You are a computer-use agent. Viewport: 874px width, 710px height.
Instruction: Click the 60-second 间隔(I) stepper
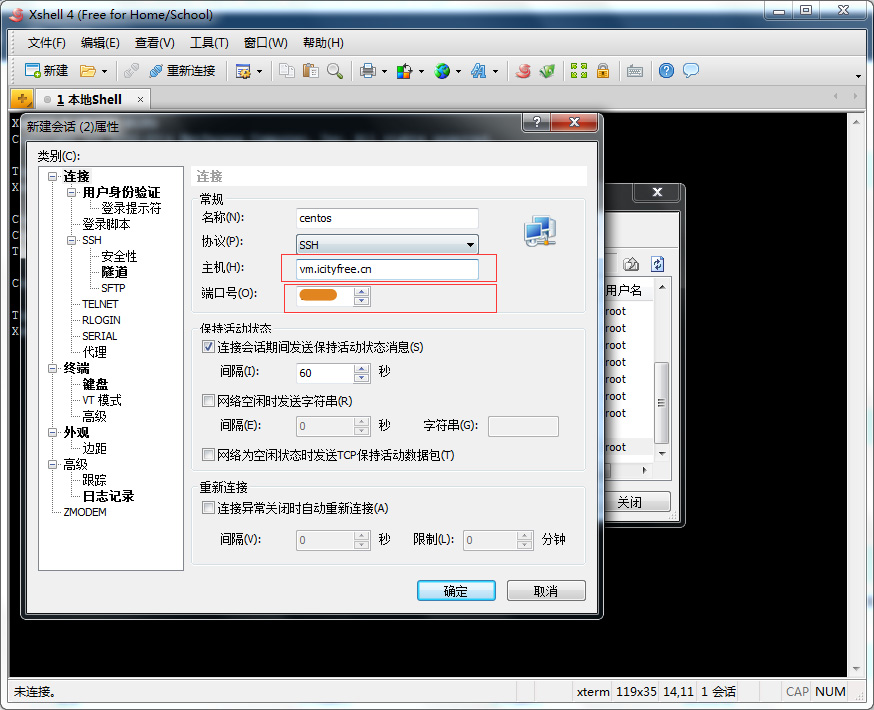click(x=362, y=373)
